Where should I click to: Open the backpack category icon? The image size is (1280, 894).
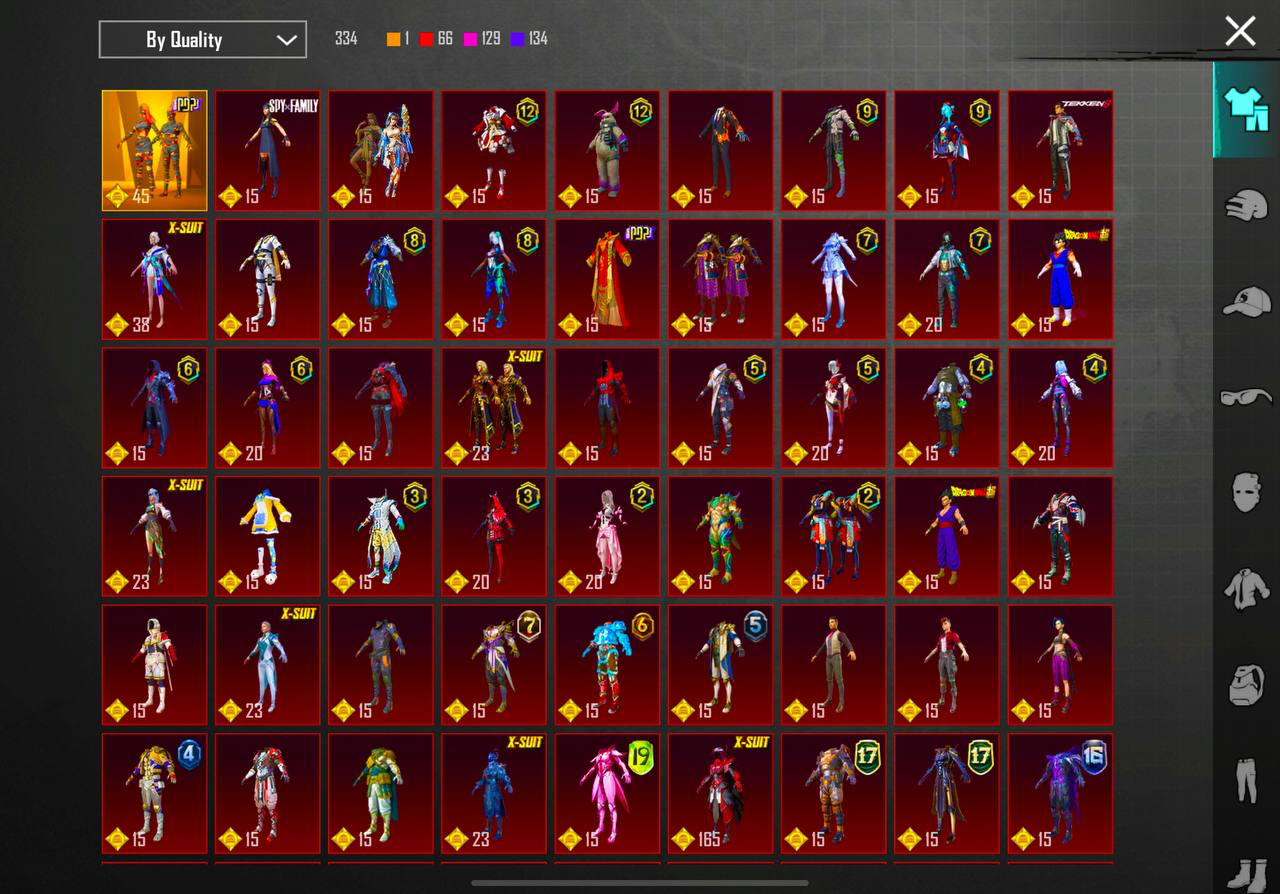(1246, 684)
